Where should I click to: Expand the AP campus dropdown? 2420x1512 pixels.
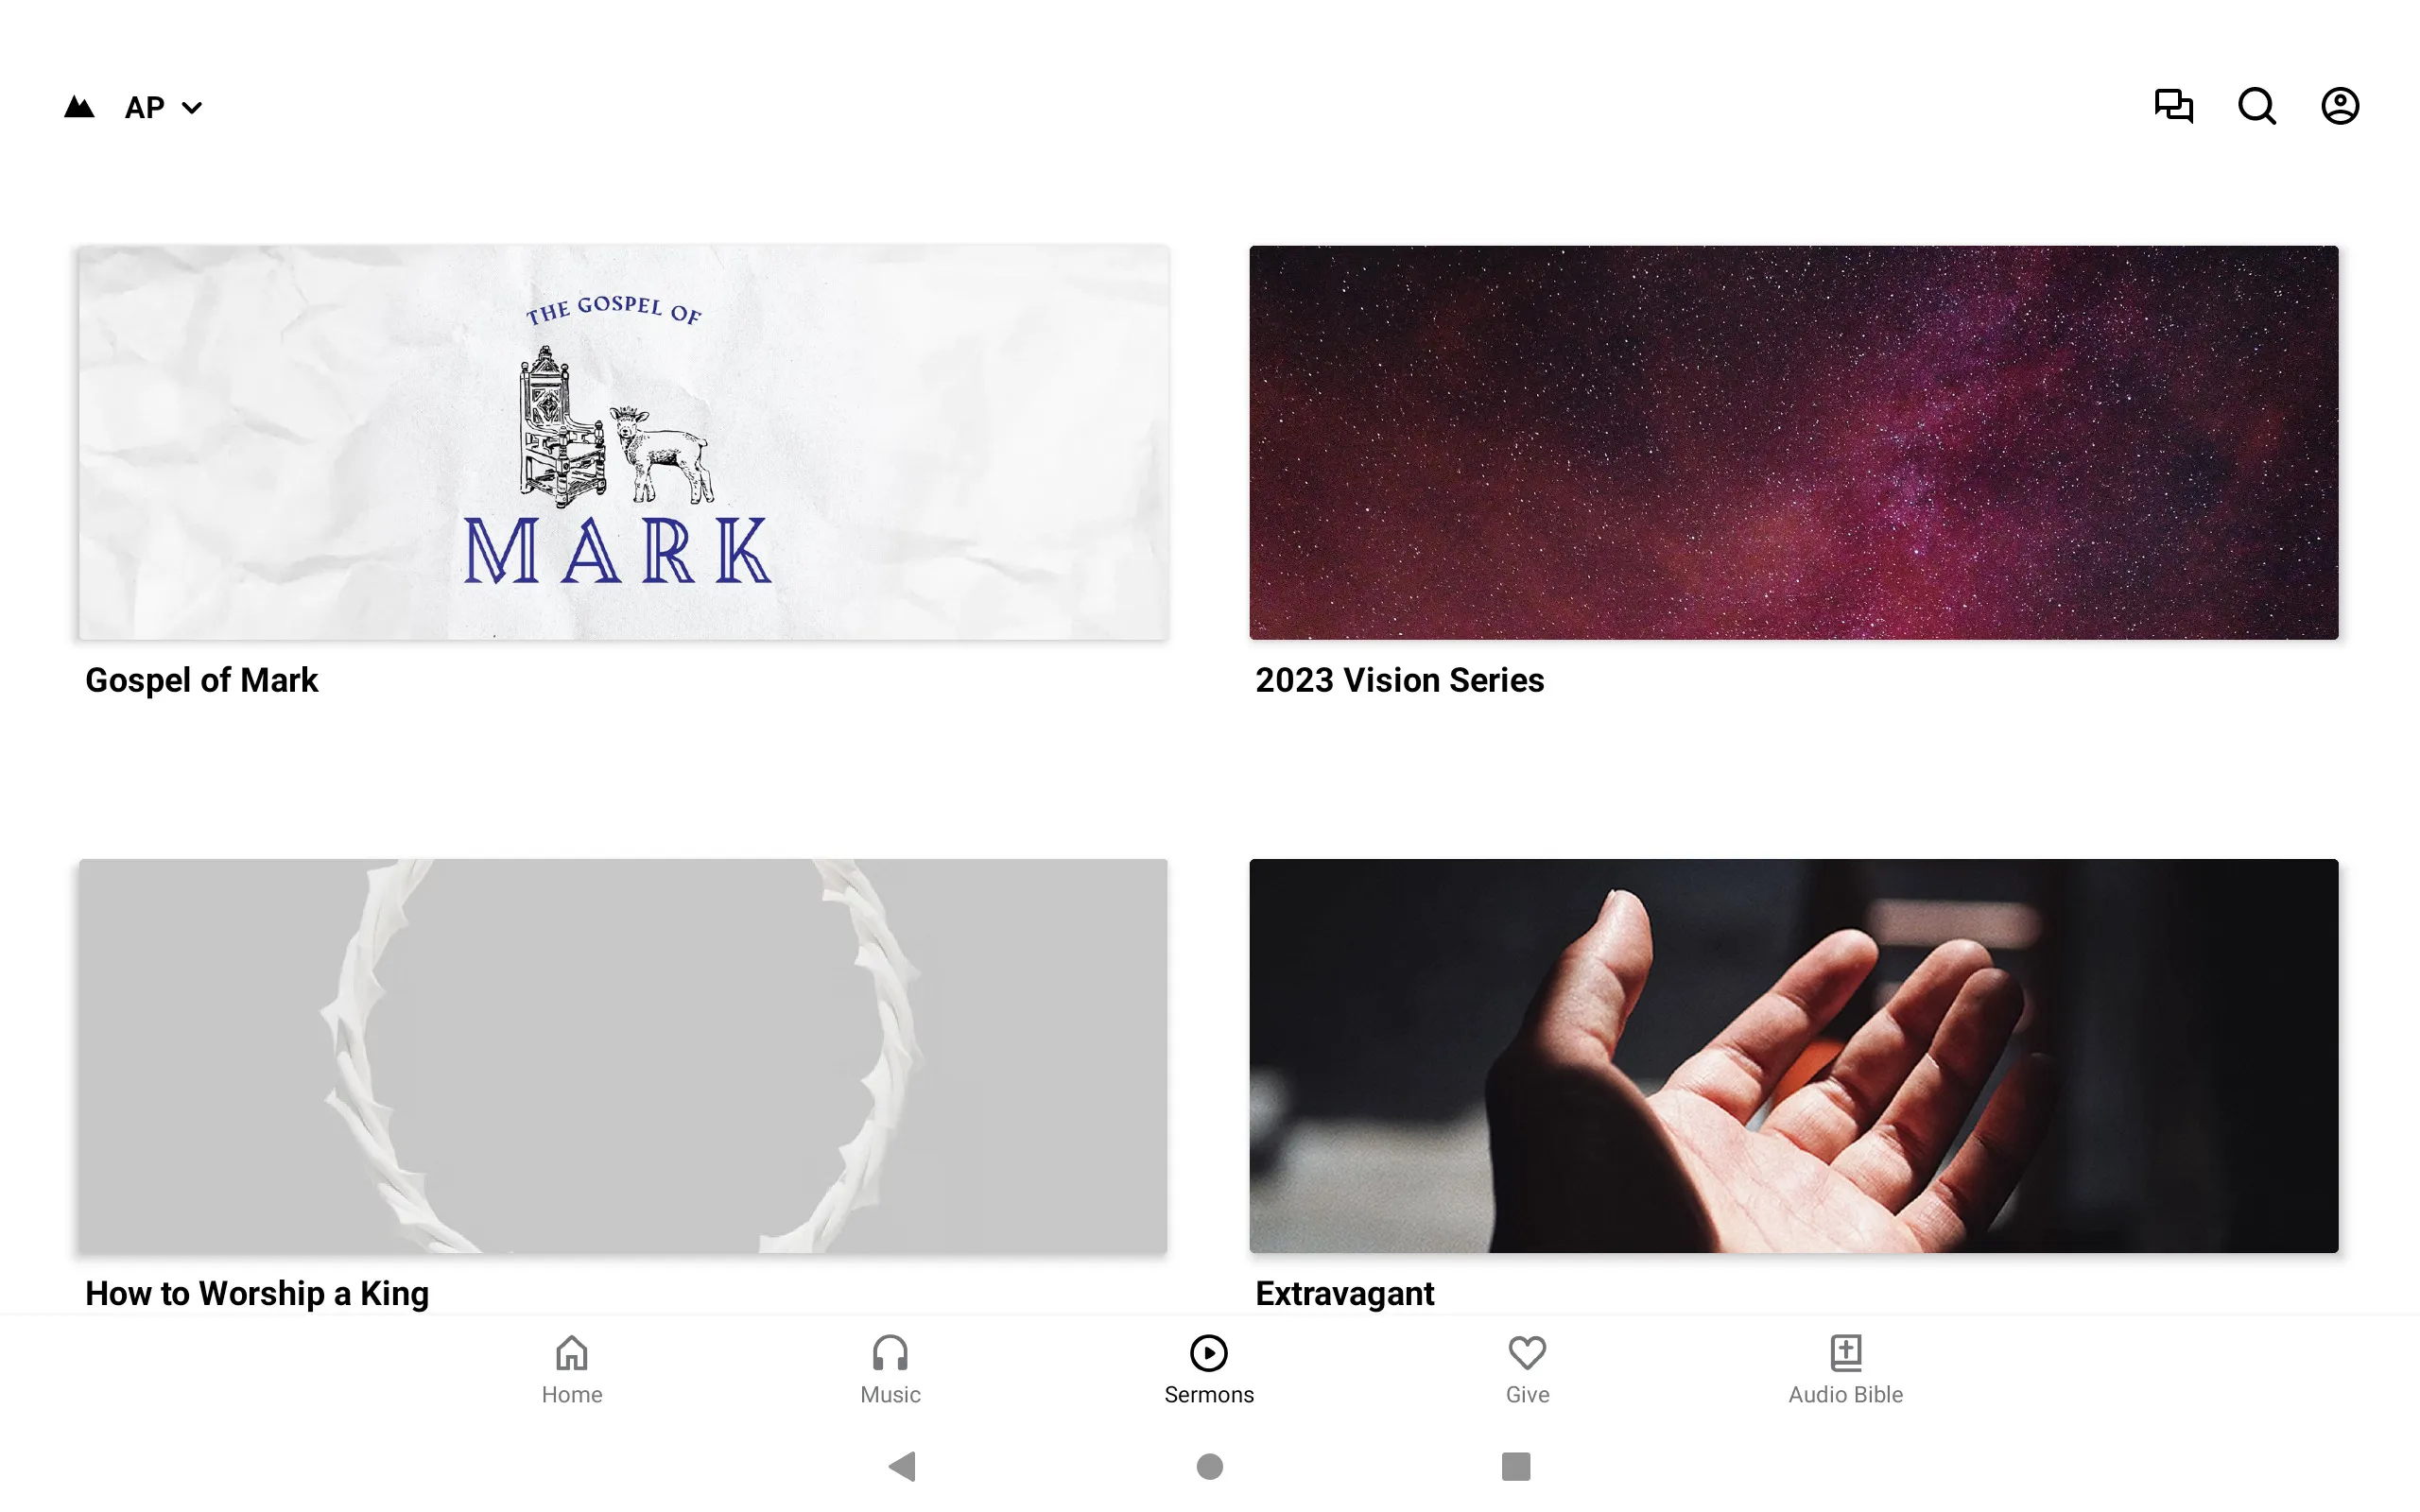pyautogui.click(x=164, y=106)
